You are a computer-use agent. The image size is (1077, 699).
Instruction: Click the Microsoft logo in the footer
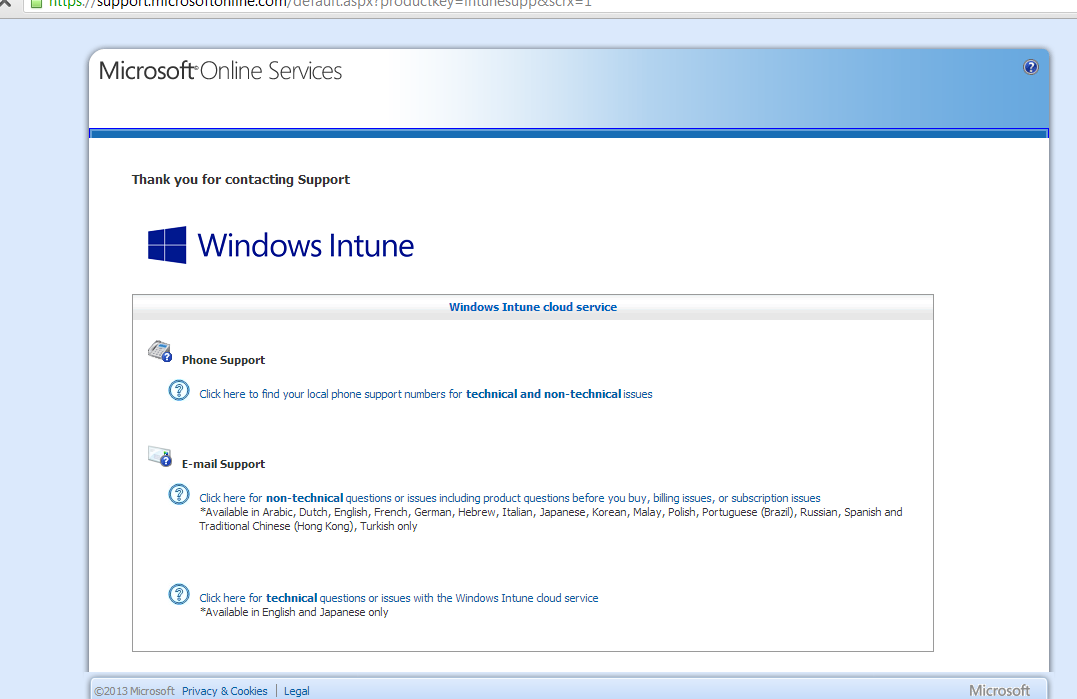pyautogui.click(x=1000, y=690)
